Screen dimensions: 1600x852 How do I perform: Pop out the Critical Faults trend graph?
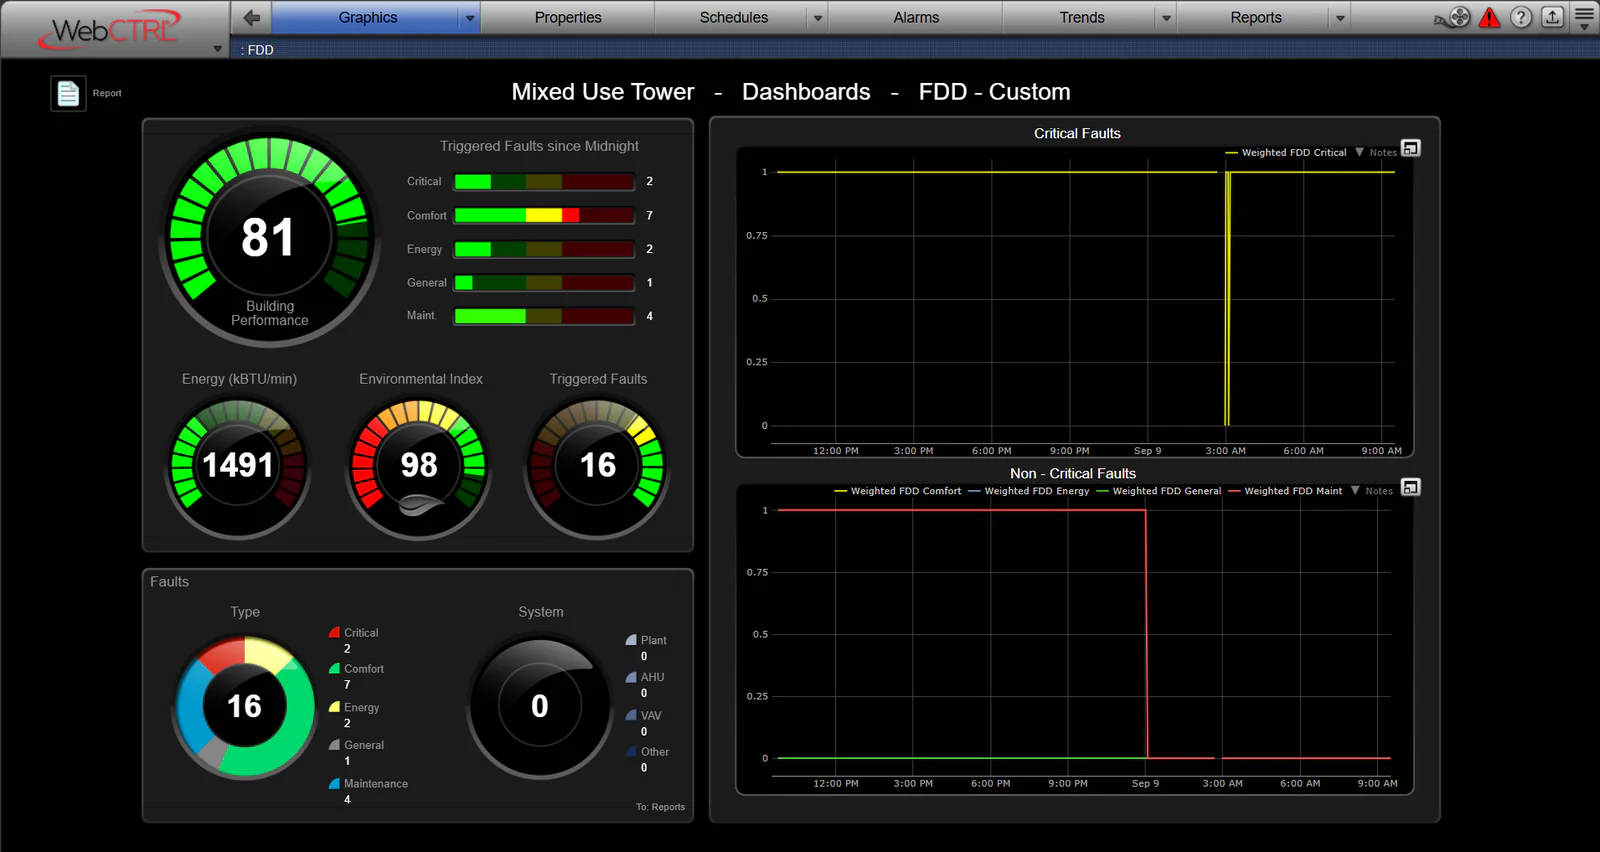pos(1411,148)
